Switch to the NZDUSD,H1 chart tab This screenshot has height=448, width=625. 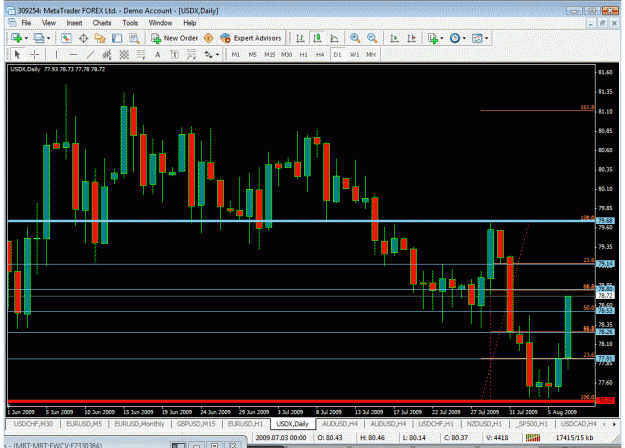pyautogui.click(x=484, y=424)
